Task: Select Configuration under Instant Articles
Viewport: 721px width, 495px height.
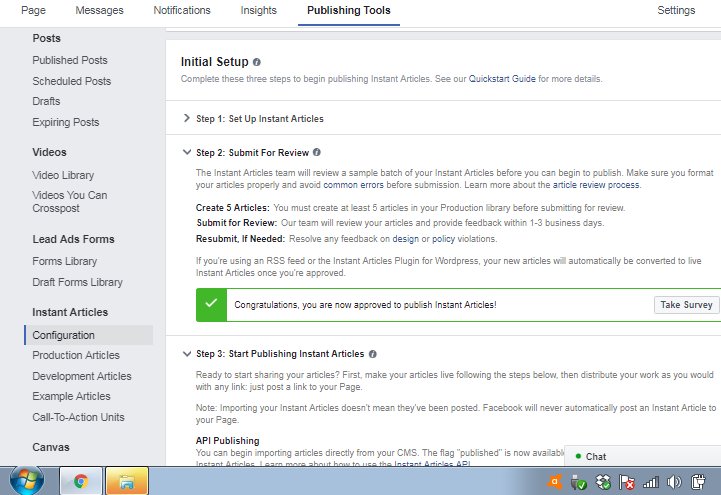Action: [x=89, y=335]
